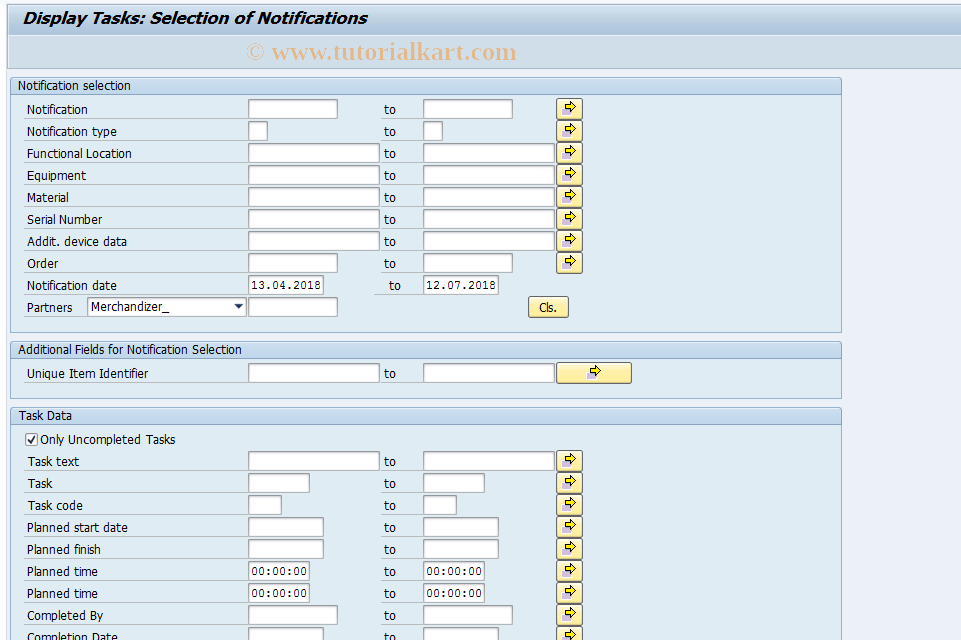The height and width of the screenshot is (640, 961).
Task: Open multiple selection for Planned finish
Action: (x=568, y=548)
